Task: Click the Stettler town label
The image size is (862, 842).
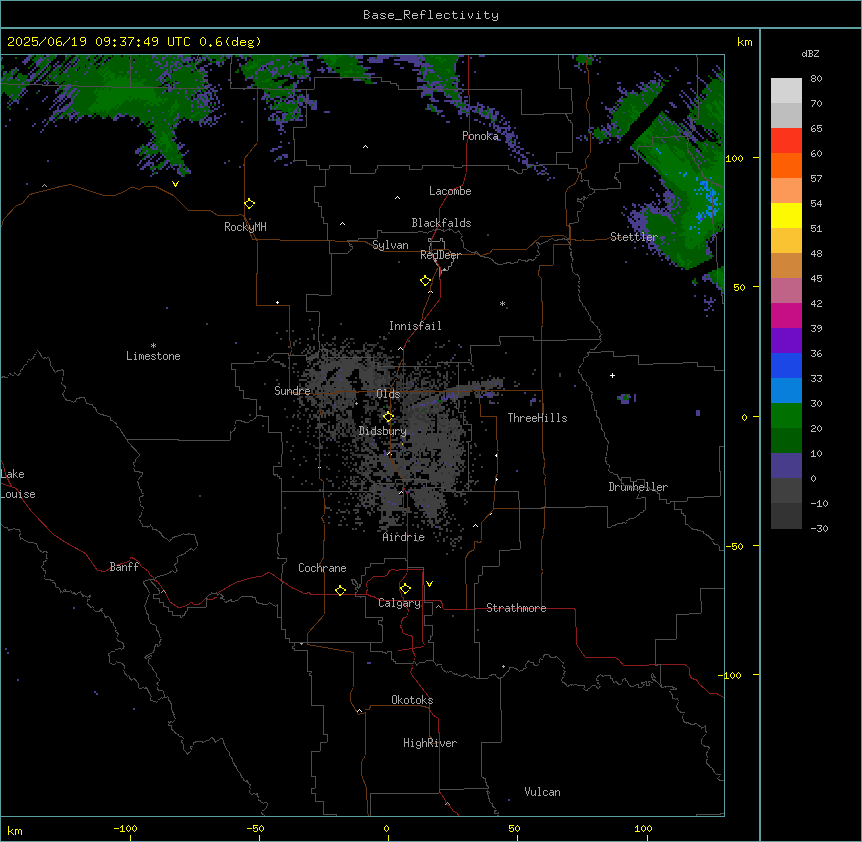Action: [x=634, y=237]
